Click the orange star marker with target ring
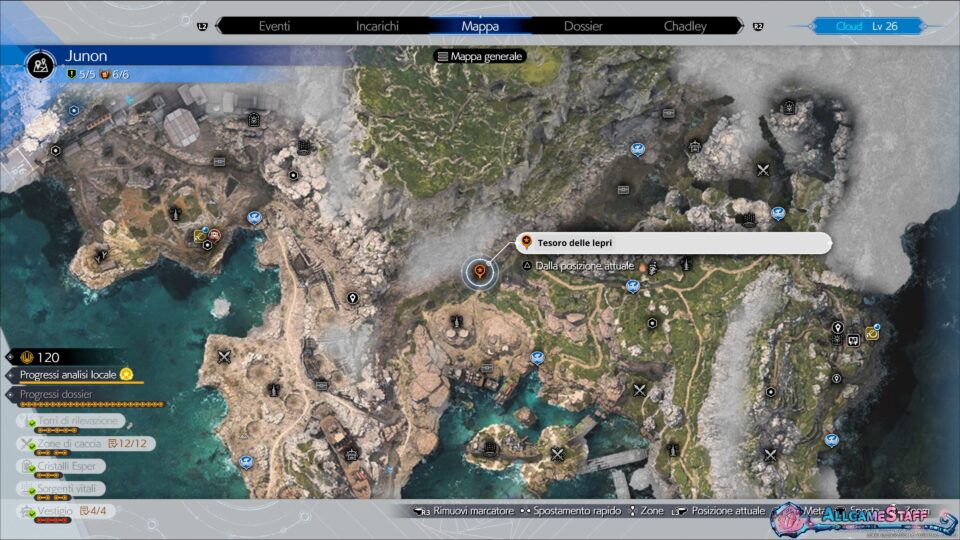Viewport: 960px width, 540px height. tap(480, 272)
